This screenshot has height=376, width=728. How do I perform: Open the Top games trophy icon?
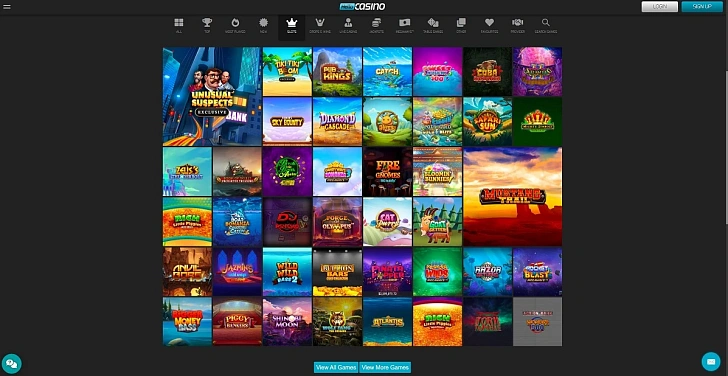[x=207, y=26]
